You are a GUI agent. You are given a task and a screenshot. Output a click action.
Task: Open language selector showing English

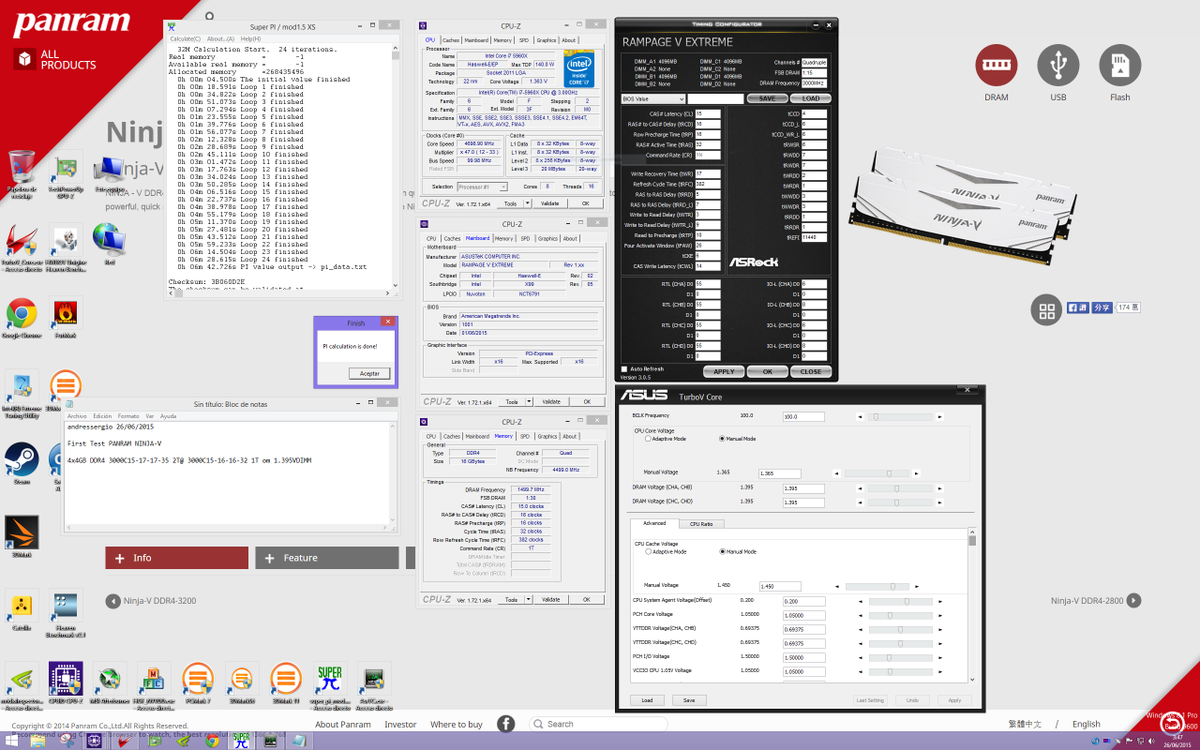[1086, 724]
